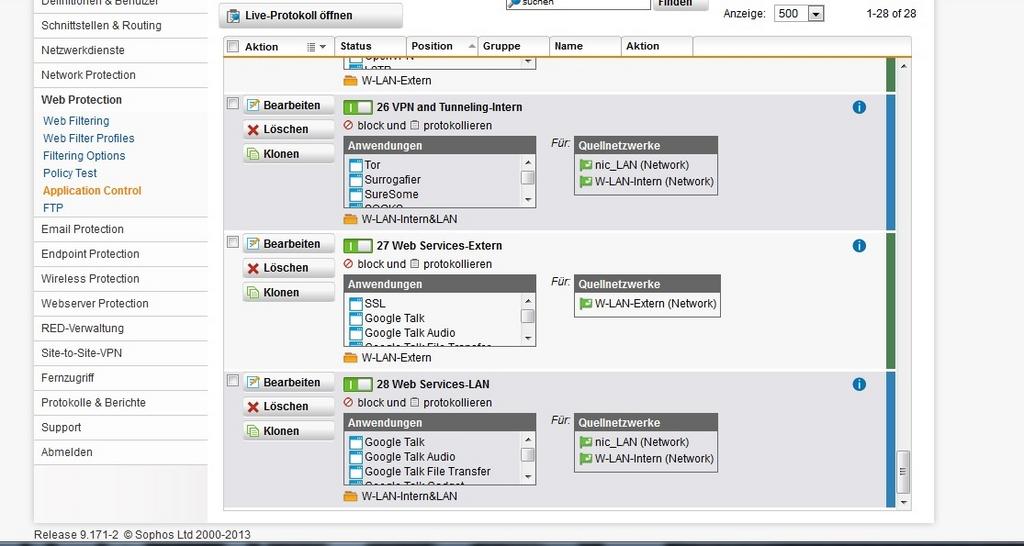The width and height of the screenshot is (1024, 546).
Task: Tick the select-all checkbox in Aktion header
Action: [x=232, y=46]
